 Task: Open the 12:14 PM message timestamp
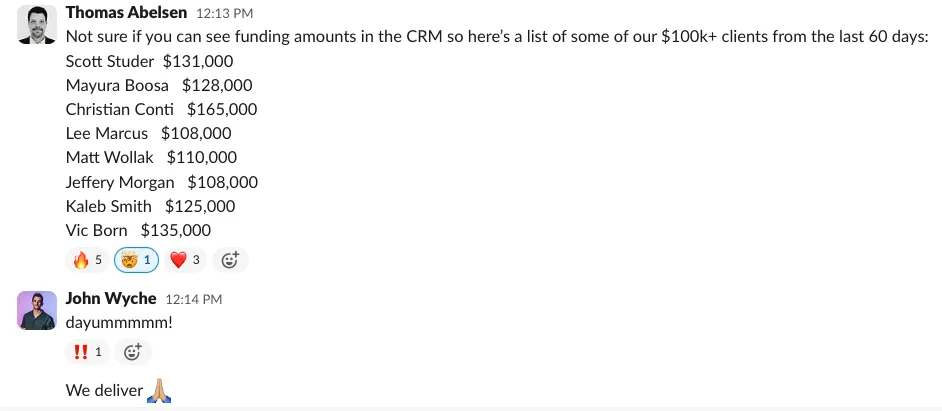(193, 299)
